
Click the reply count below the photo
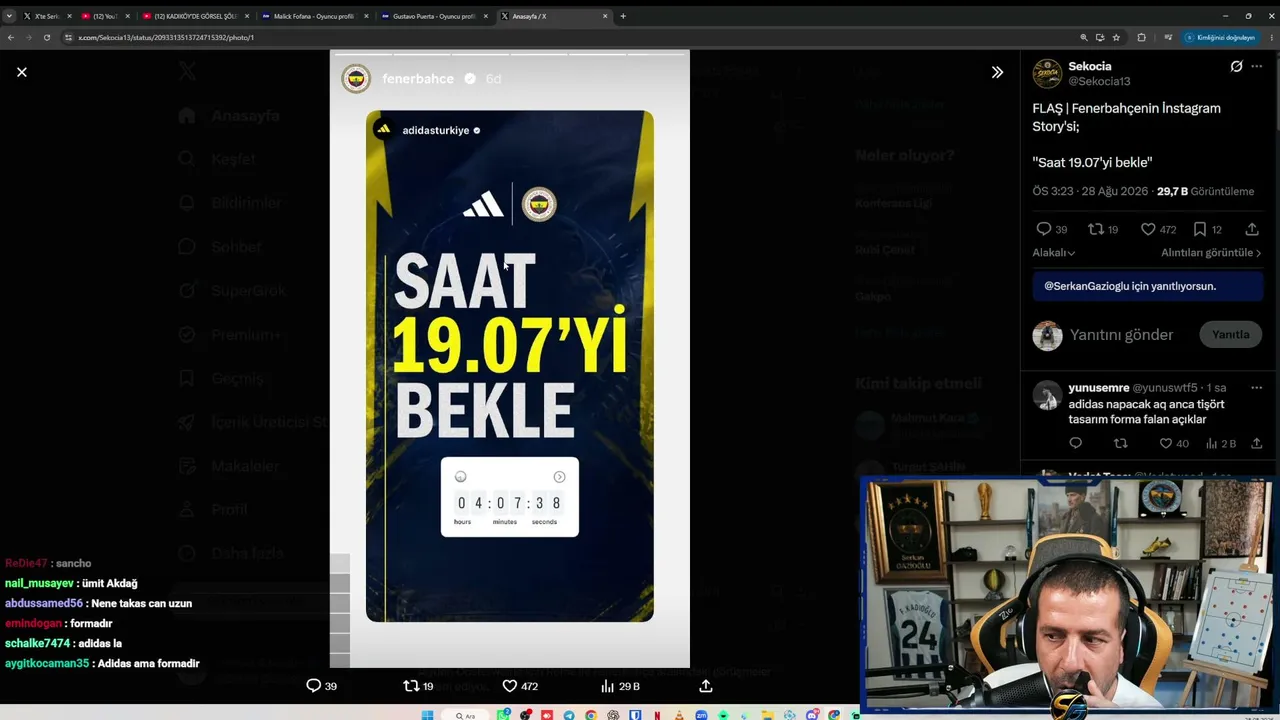321,686
